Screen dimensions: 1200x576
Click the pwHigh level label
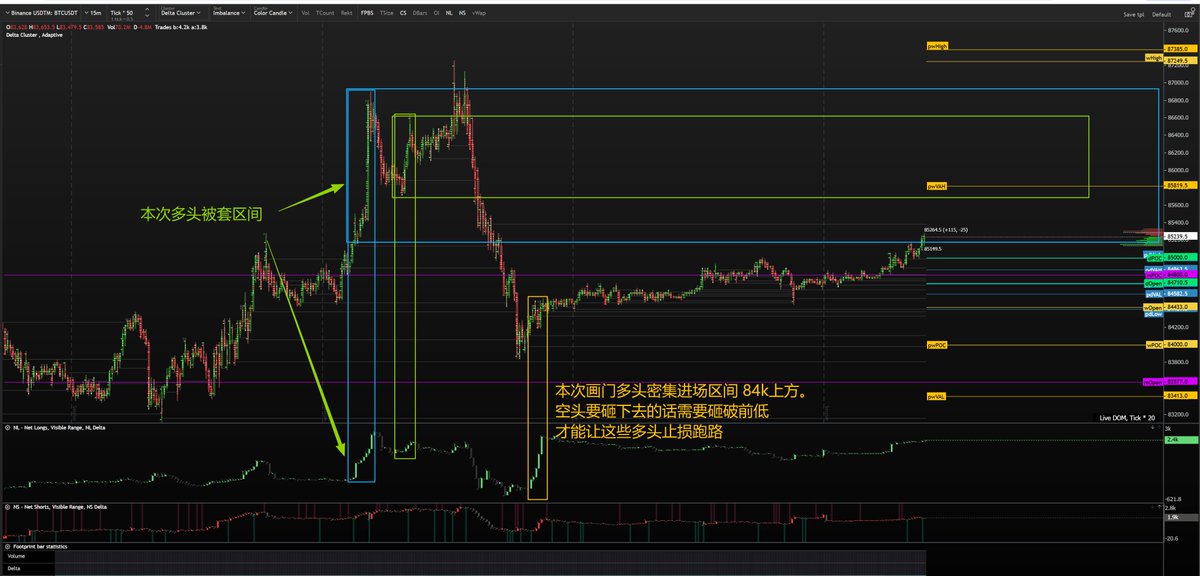coord(937,46)
